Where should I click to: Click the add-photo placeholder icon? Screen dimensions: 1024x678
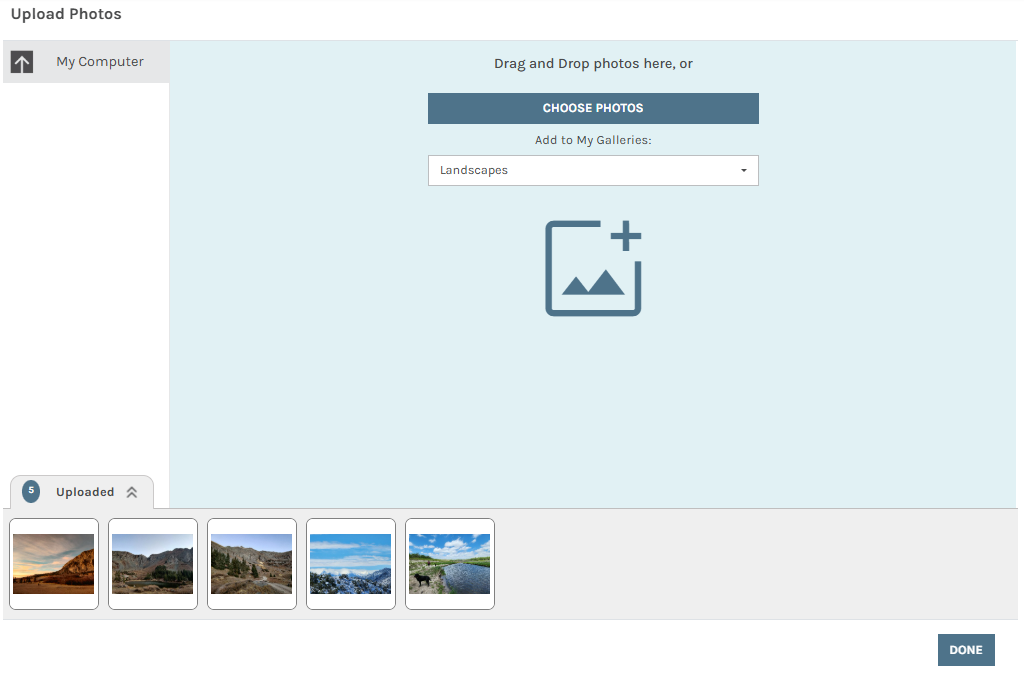tap(593, 269)
